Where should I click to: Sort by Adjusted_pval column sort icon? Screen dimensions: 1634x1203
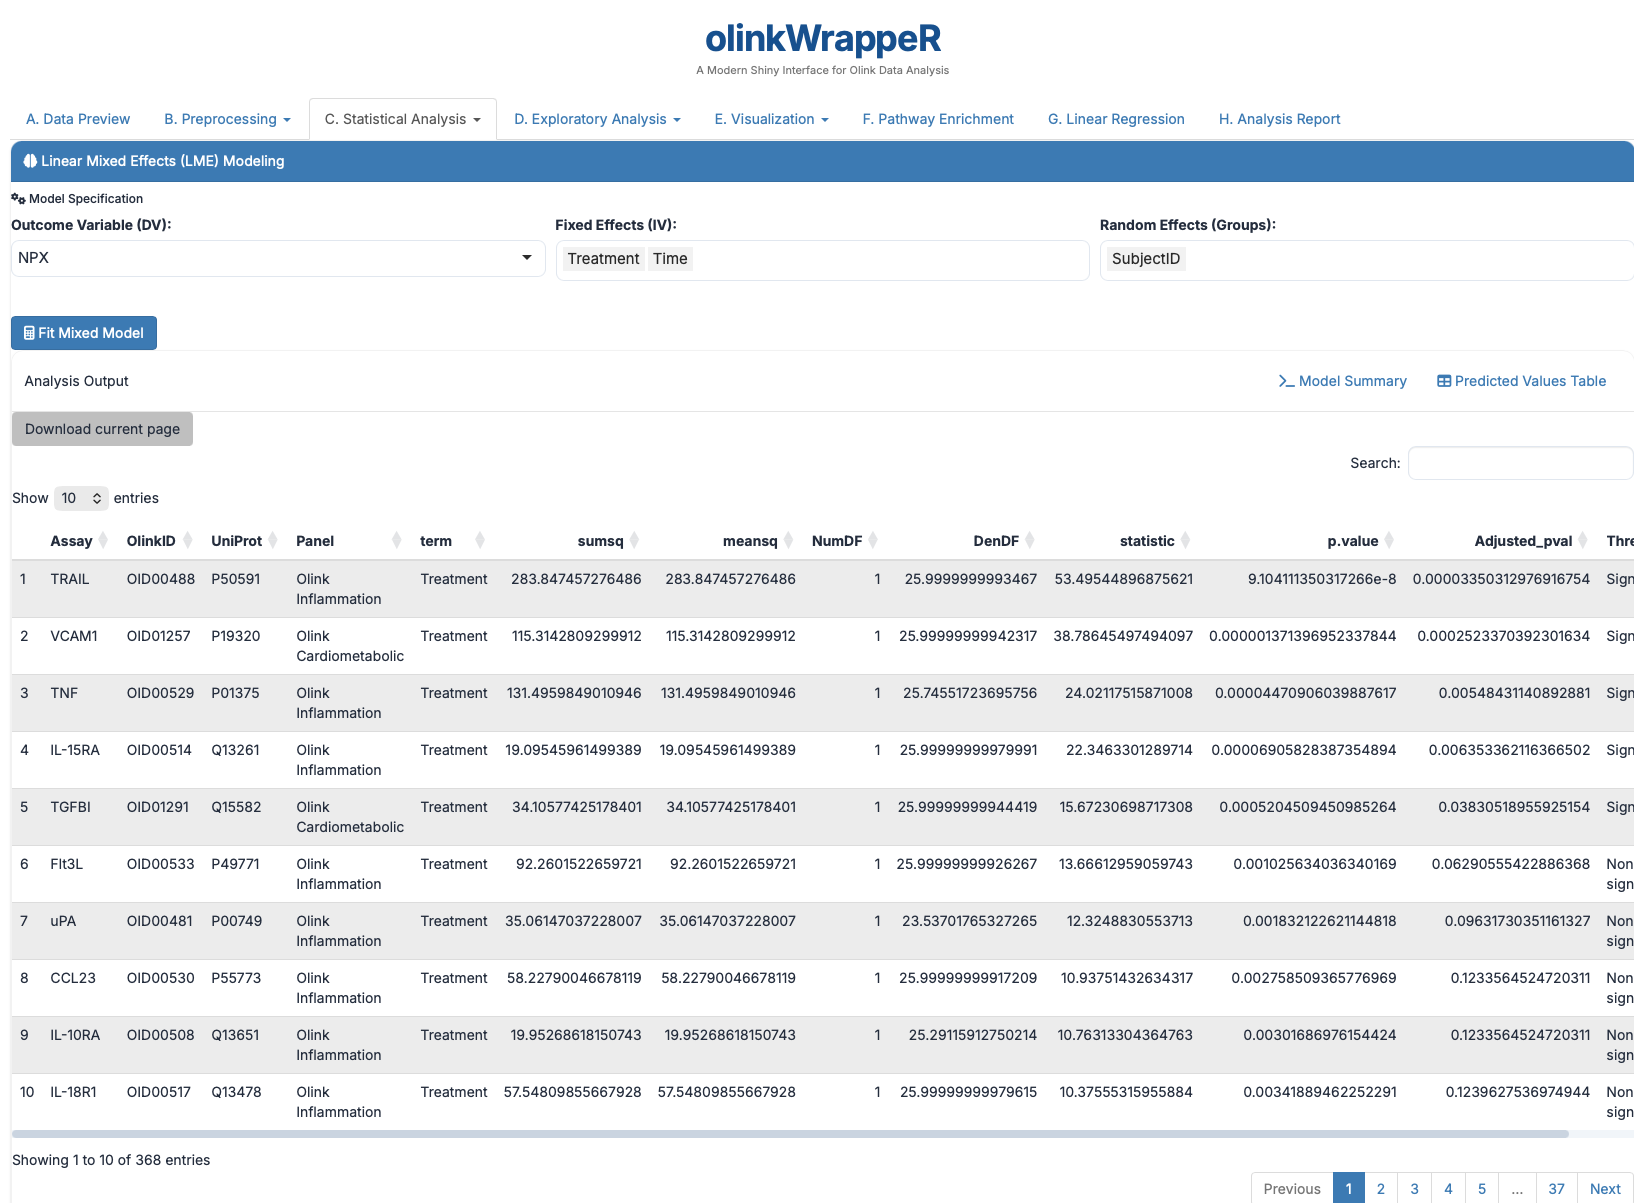tap(1583, 541)
